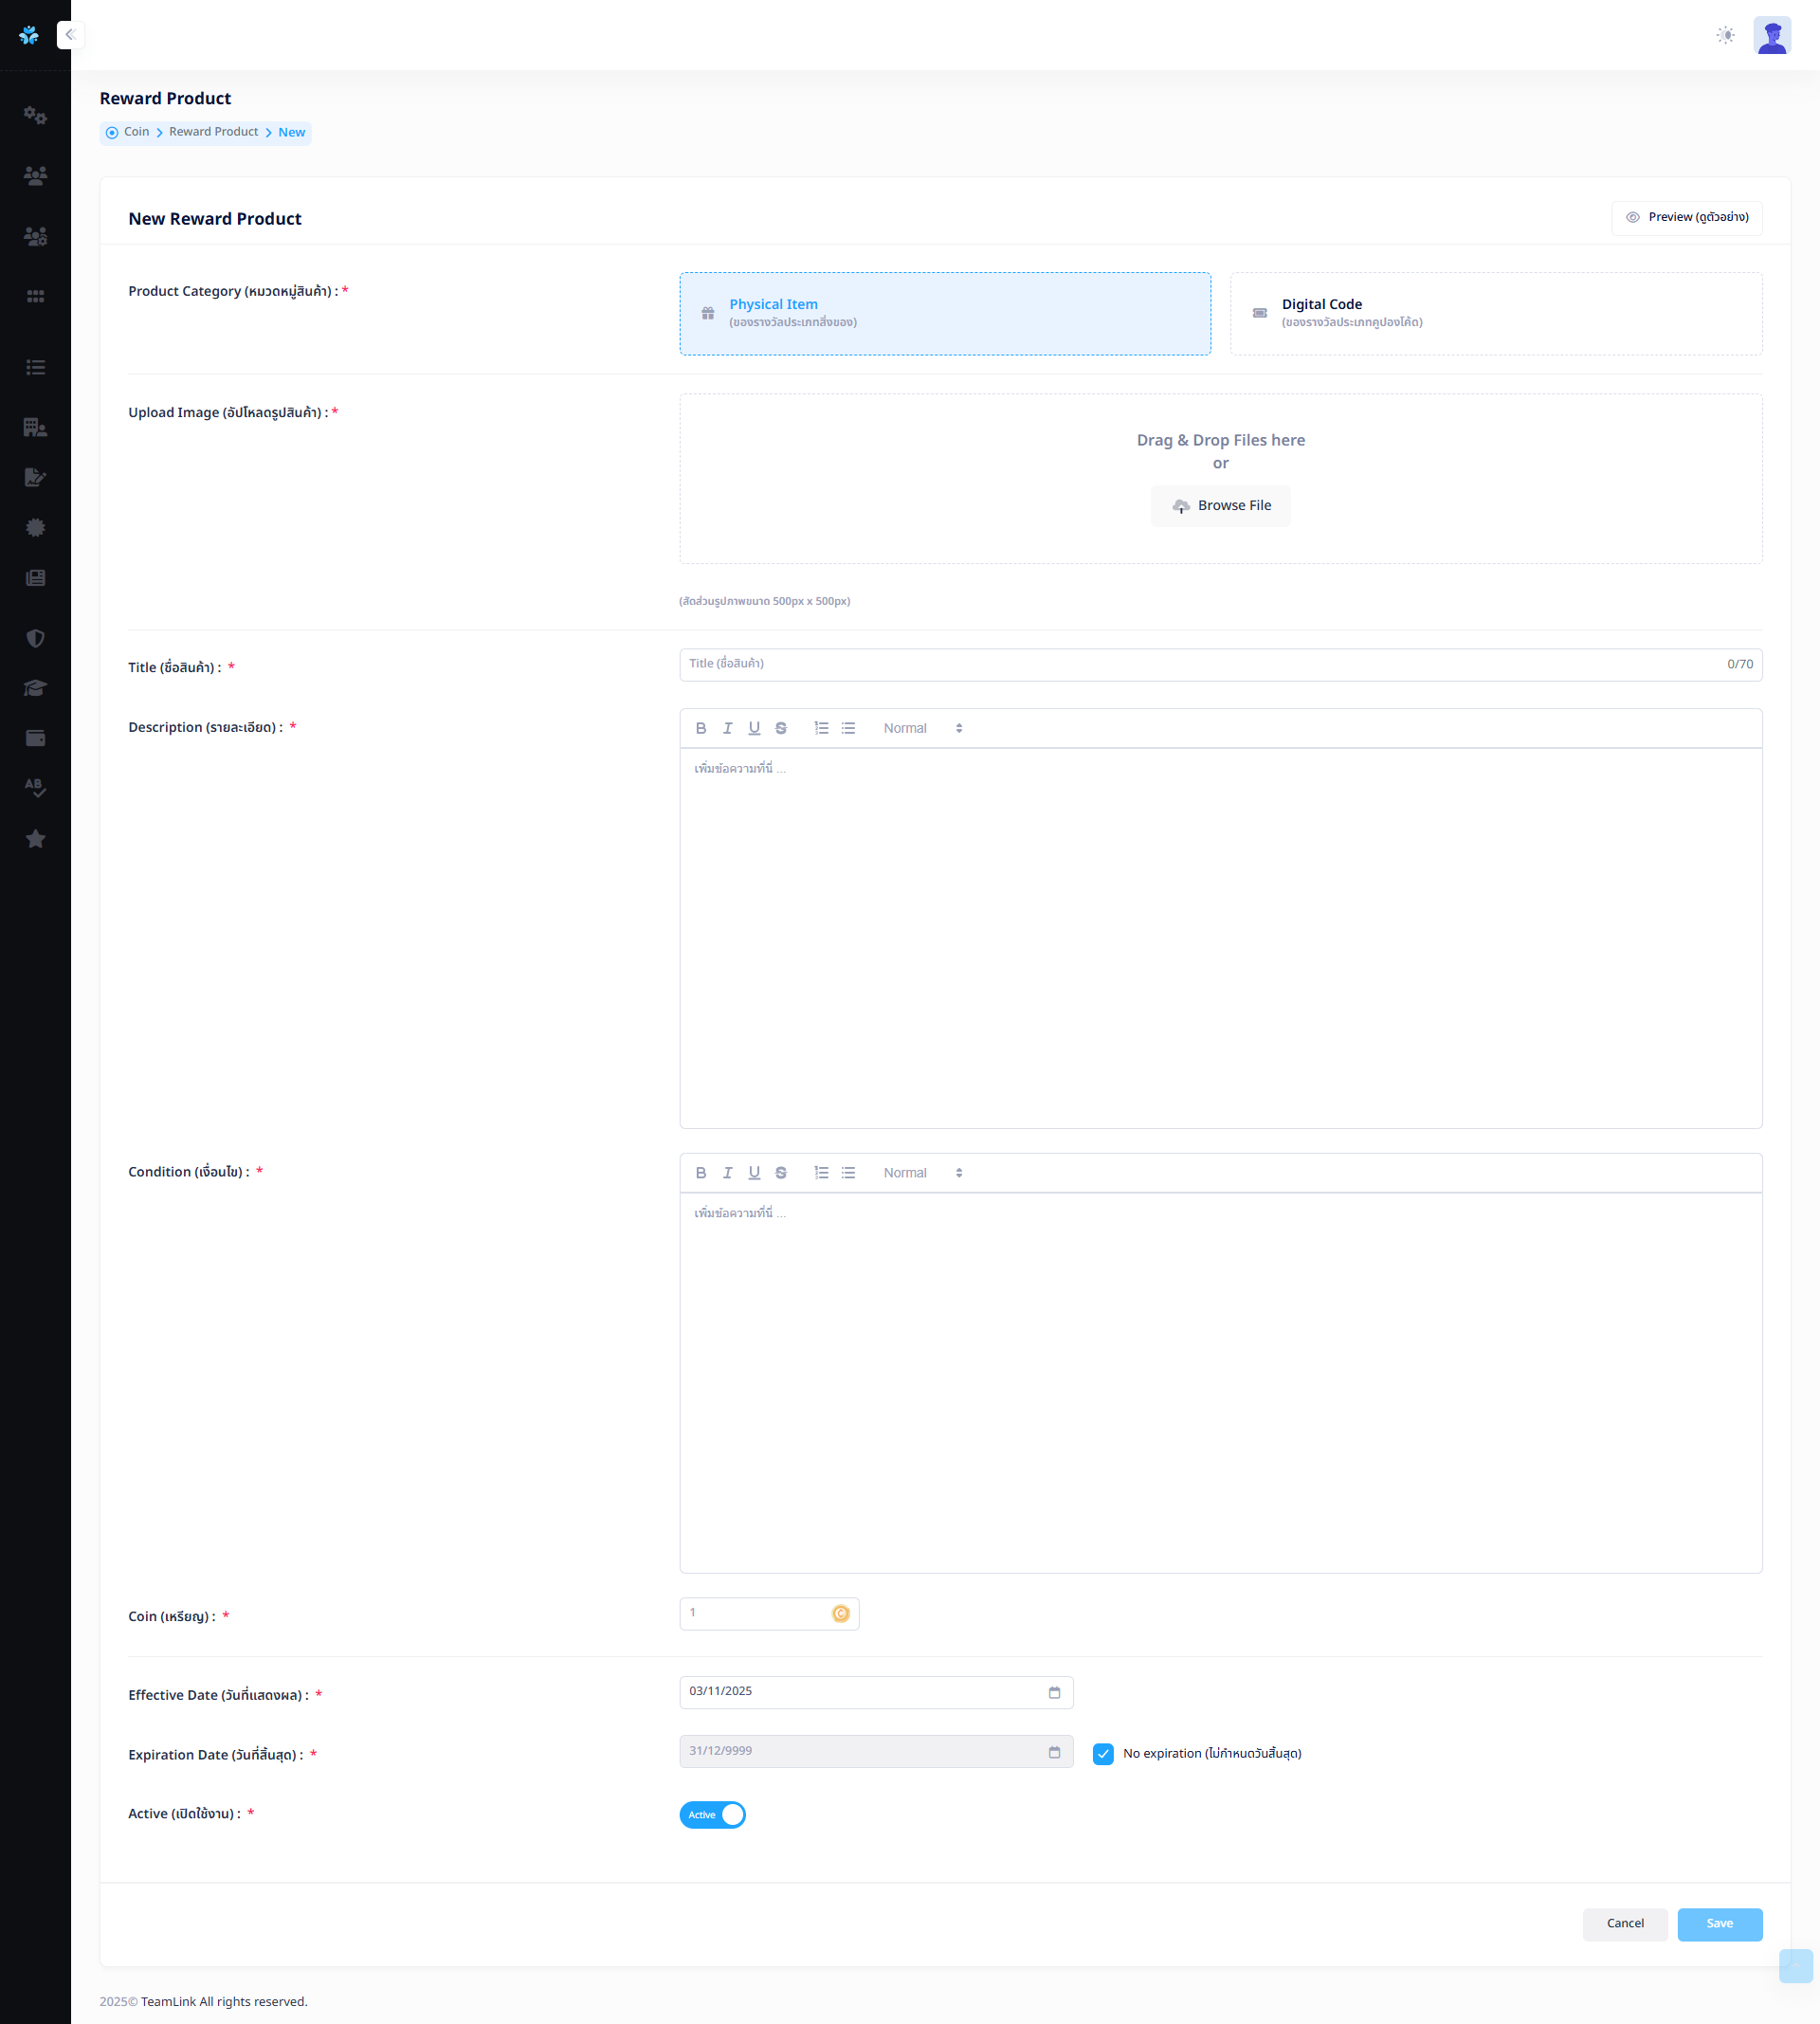Click Strikethrough icon in Condition editor
The width and height of the screenshot is (1820, 2024).
pos(781,1173)
